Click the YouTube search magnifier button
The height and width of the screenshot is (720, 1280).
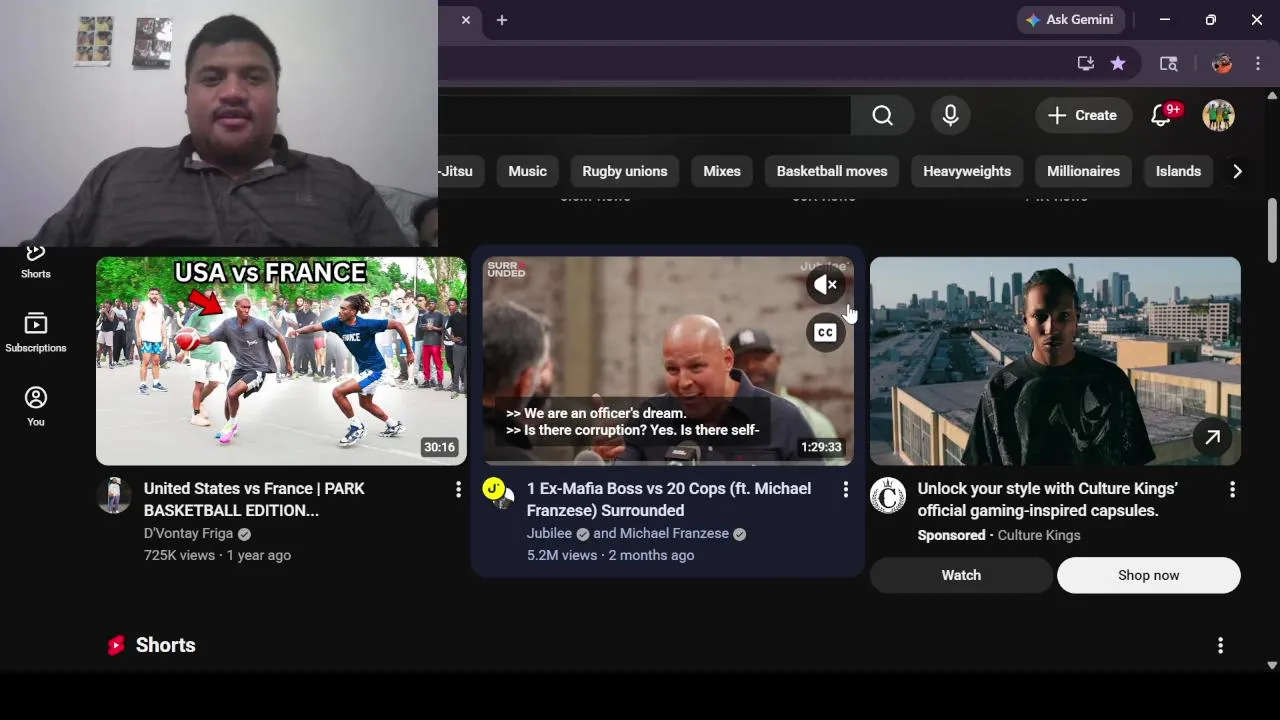(x=882, y=116)
